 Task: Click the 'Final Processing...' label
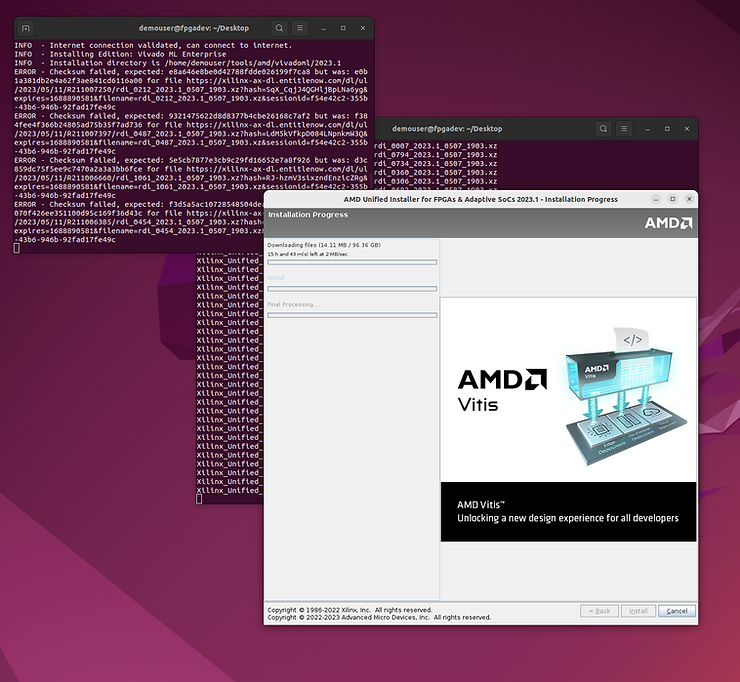coord(293,305)
